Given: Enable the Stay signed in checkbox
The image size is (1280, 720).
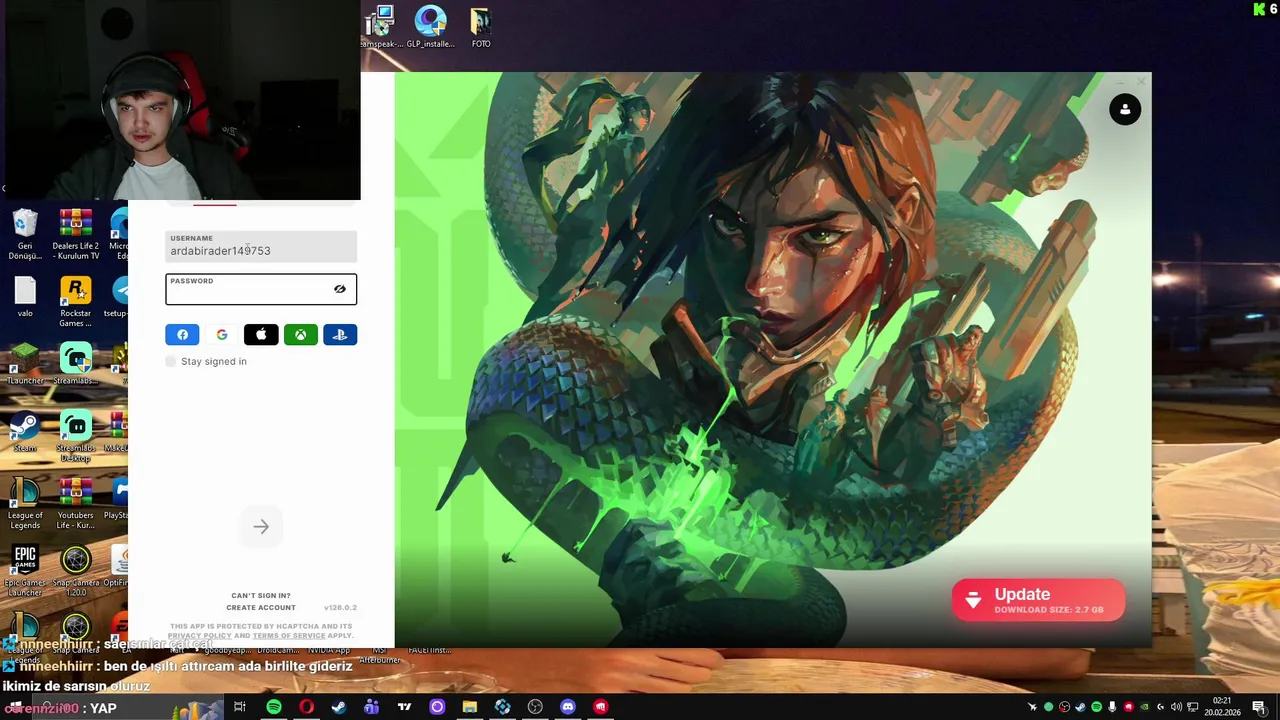Looking at the screenshot, I should tap(171, 361).
